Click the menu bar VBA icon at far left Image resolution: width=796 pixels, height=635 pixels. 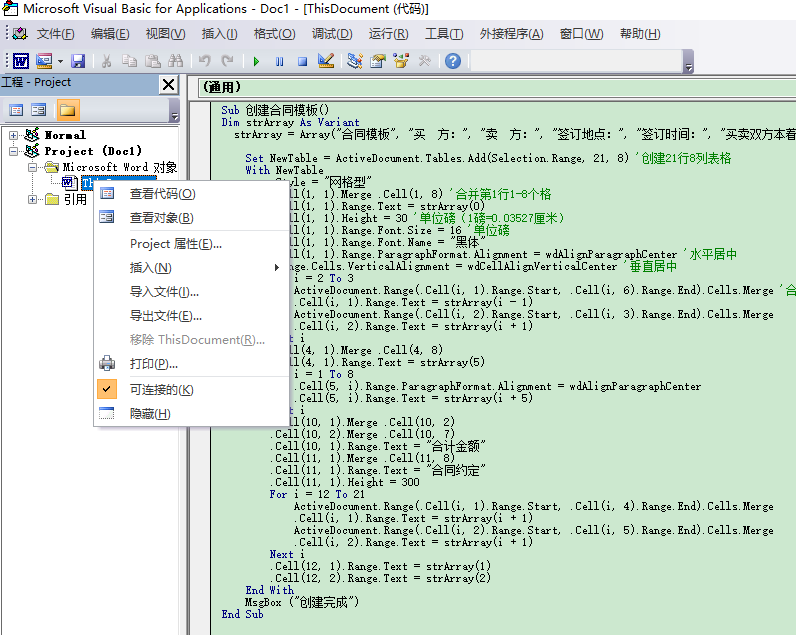coord(20,34)
